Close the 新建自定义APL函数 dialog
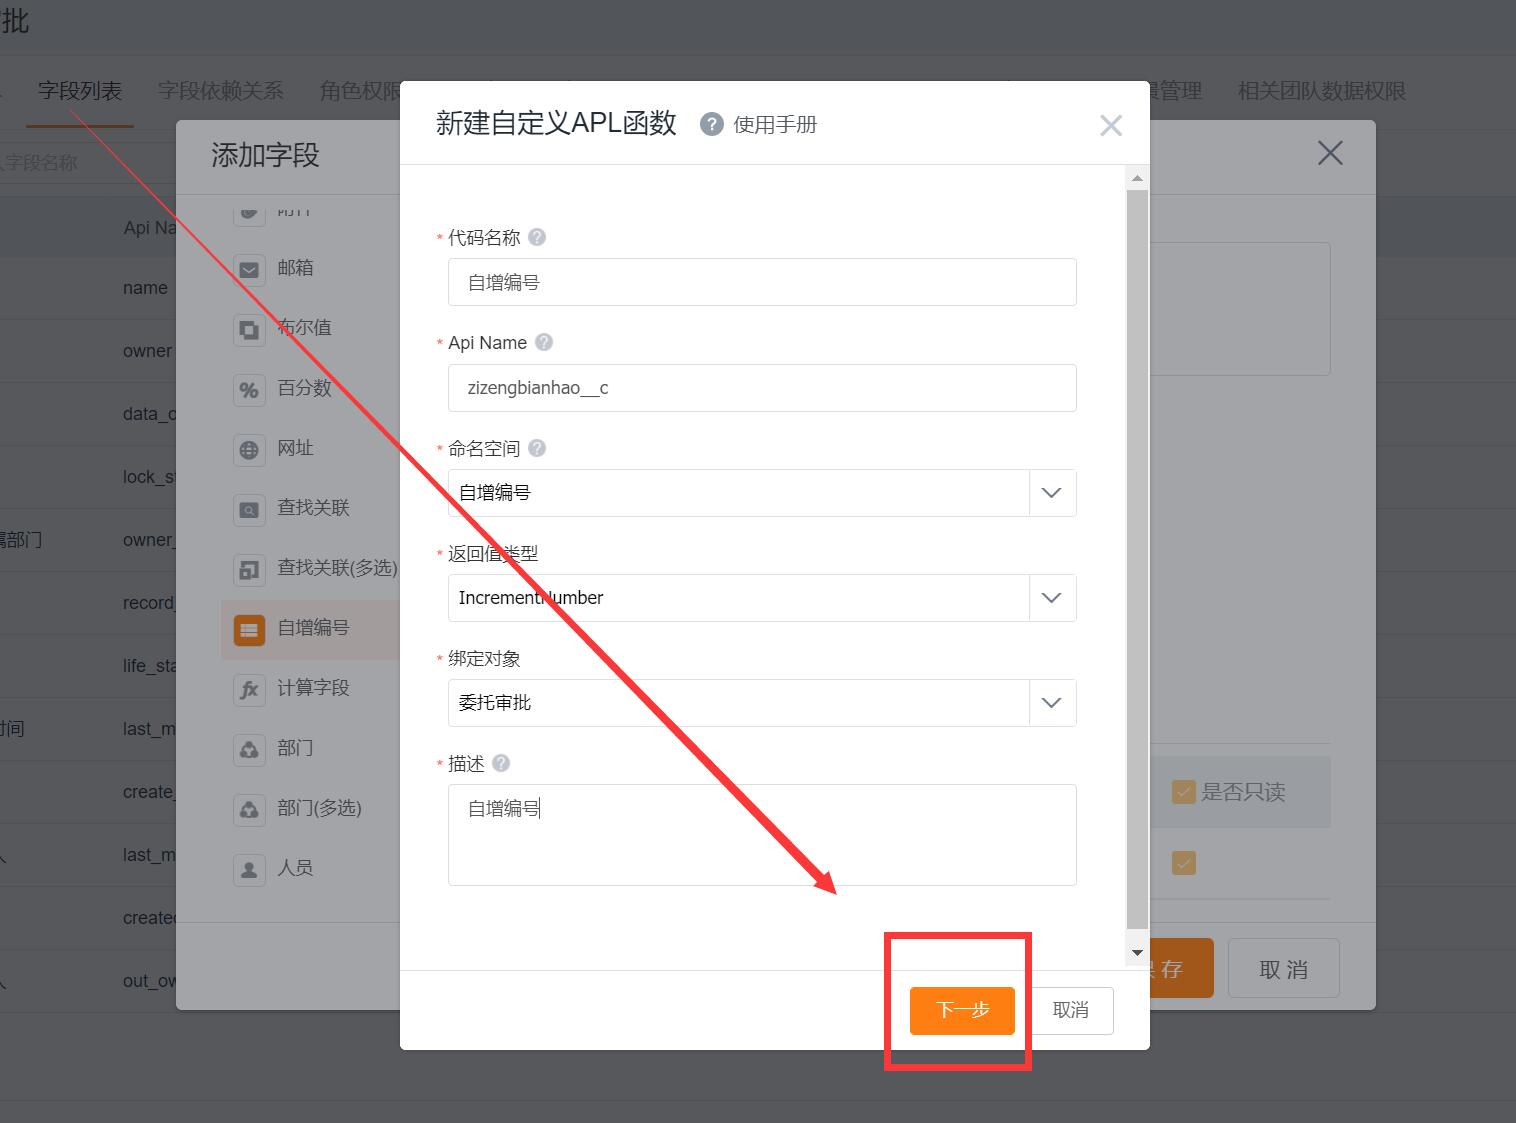This screenshot has width=1516, height=1123. point(1110,125)
